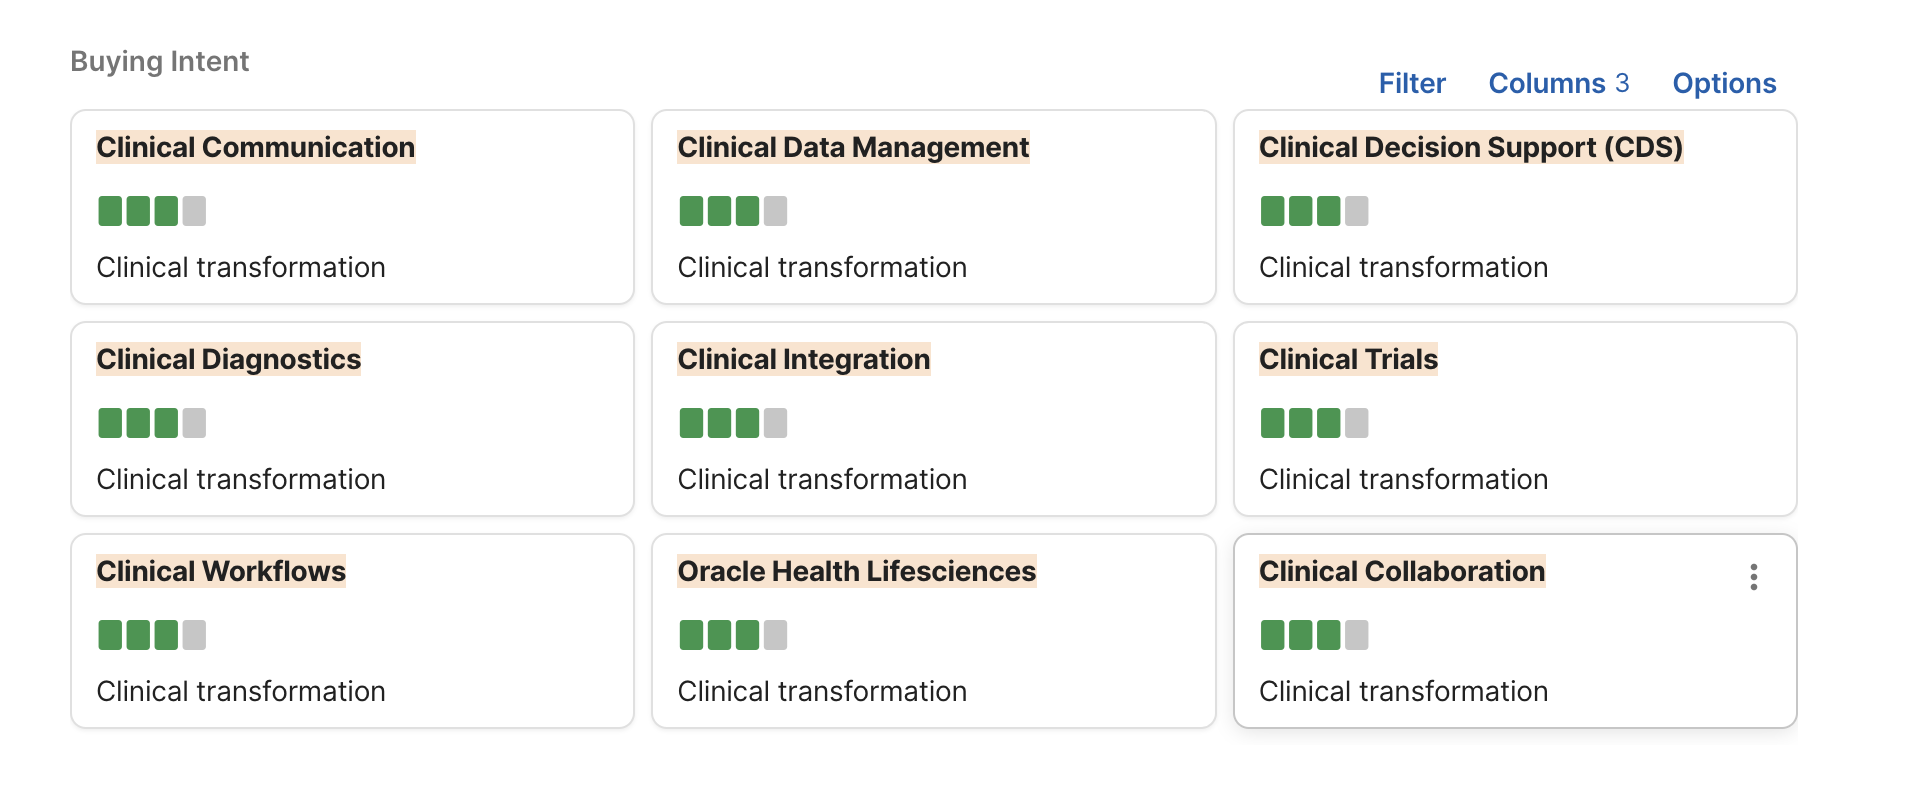The width and height of the screenshot is (1906, 790).
Task: Click the intent strength bar on Clinical Integration
Action: pos(733,423)
